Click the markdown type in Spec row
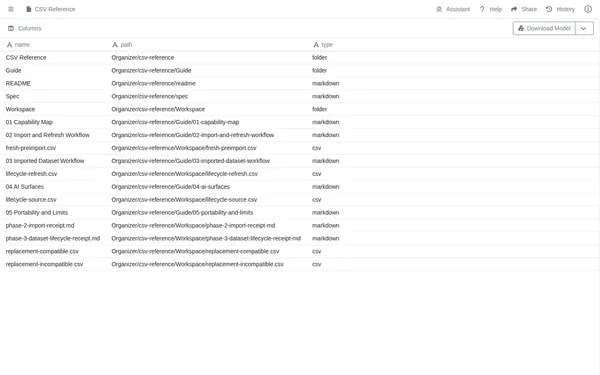Viewport: 600px width, 375px height. point(326,96)
